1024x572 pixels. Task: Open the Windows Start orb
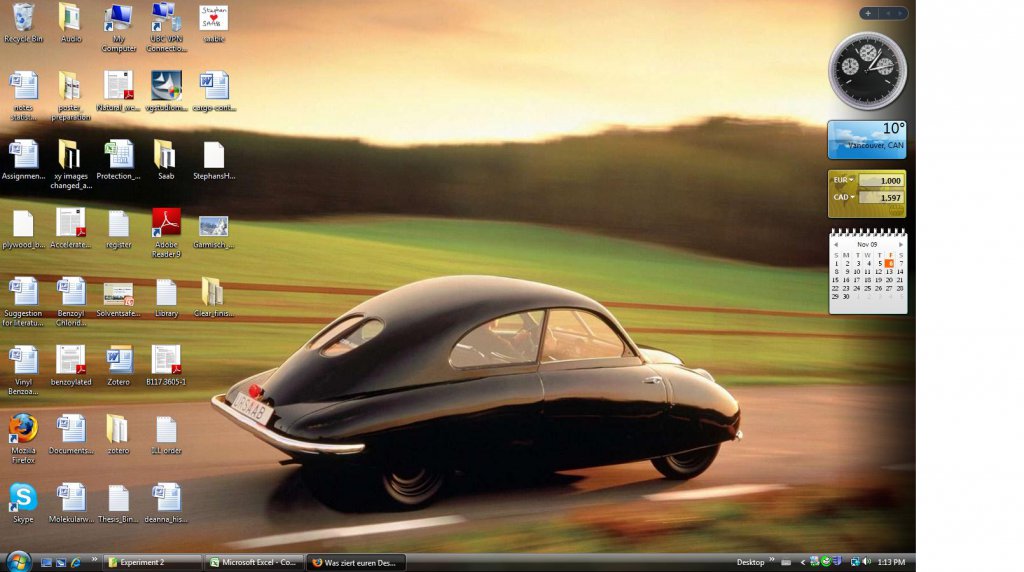[18, 562]
